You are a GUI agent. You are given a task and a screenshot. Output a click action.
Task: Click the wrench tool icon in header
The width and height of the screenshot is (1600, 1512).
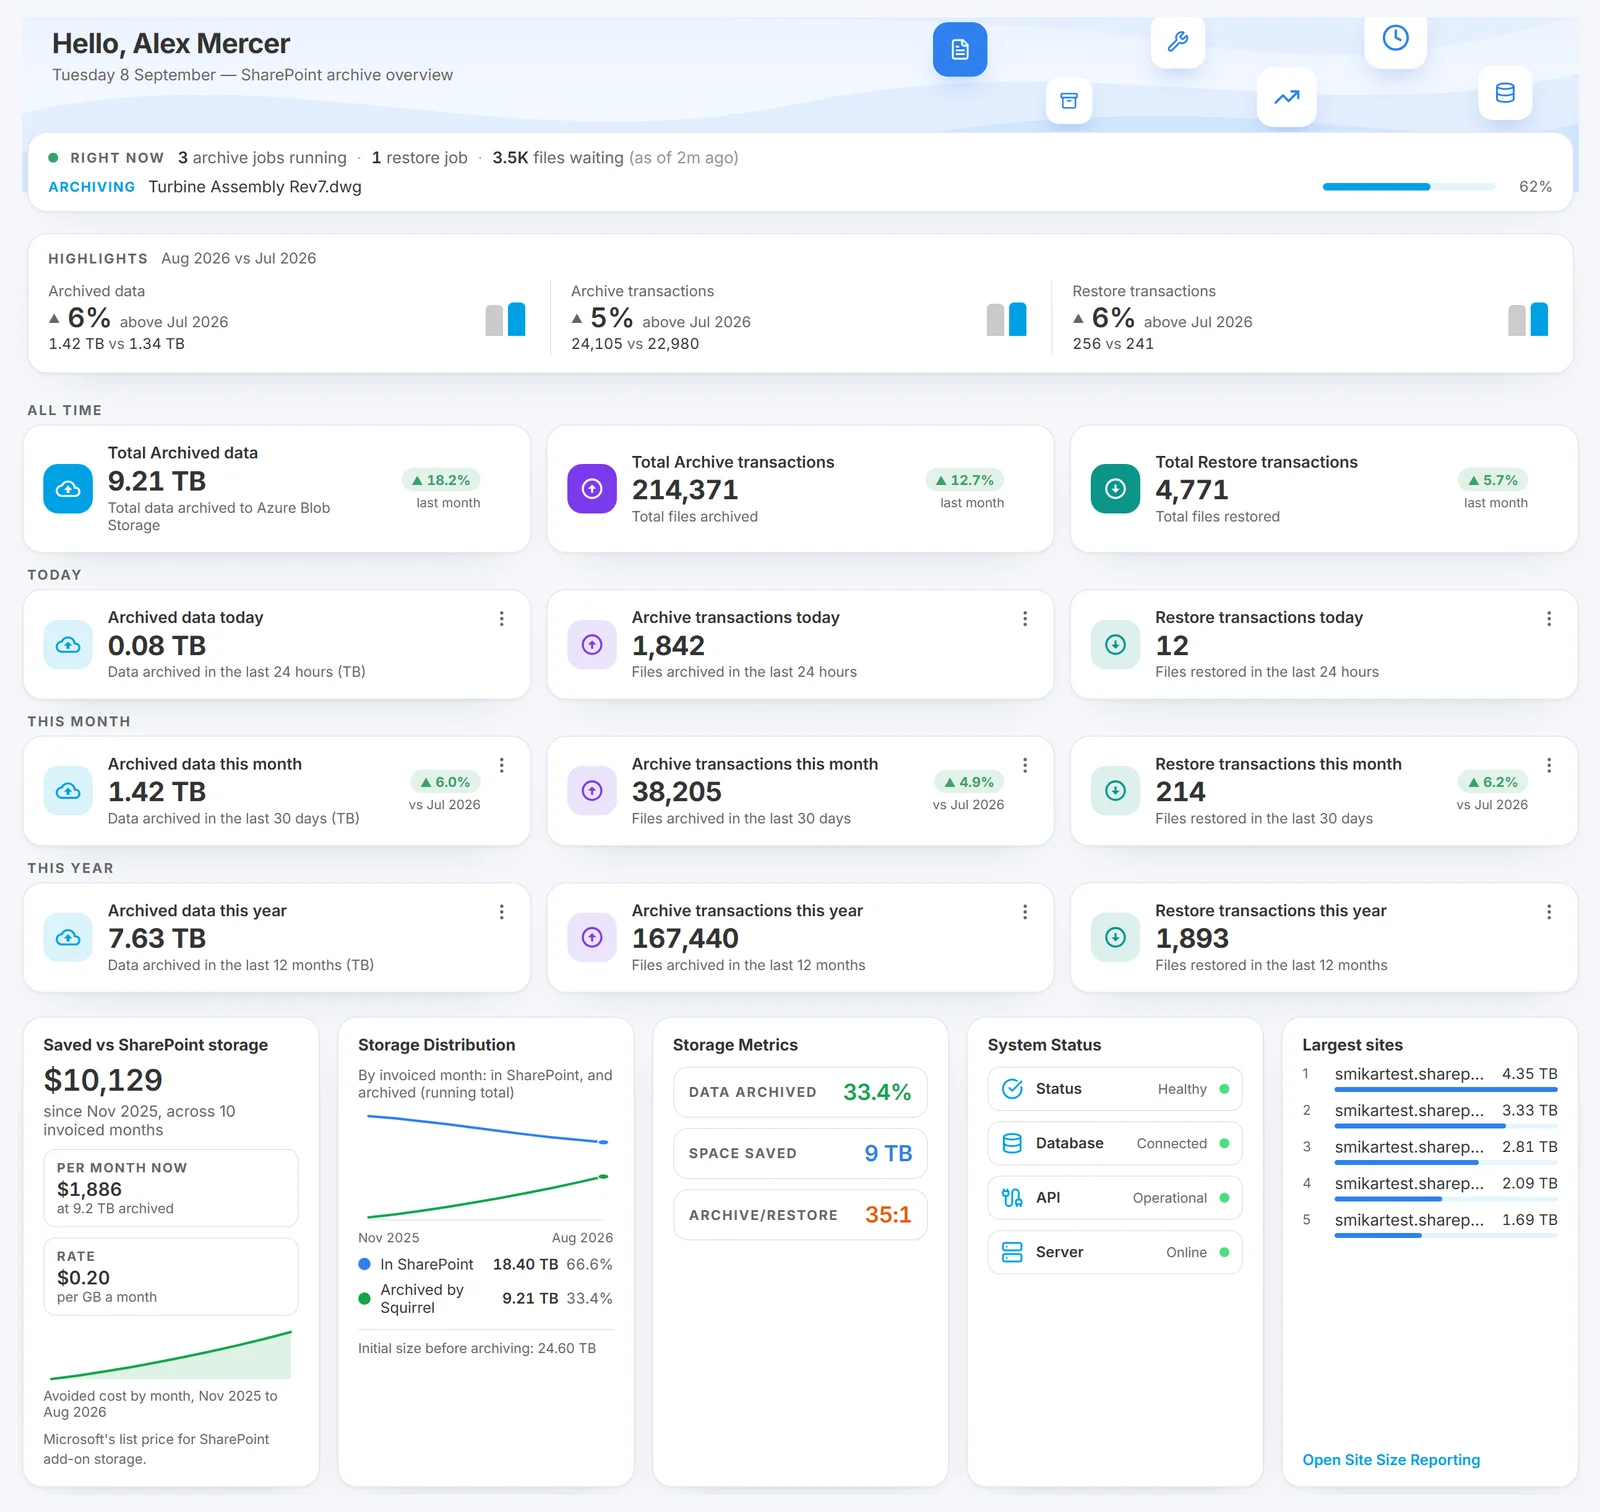[1177, 41]
